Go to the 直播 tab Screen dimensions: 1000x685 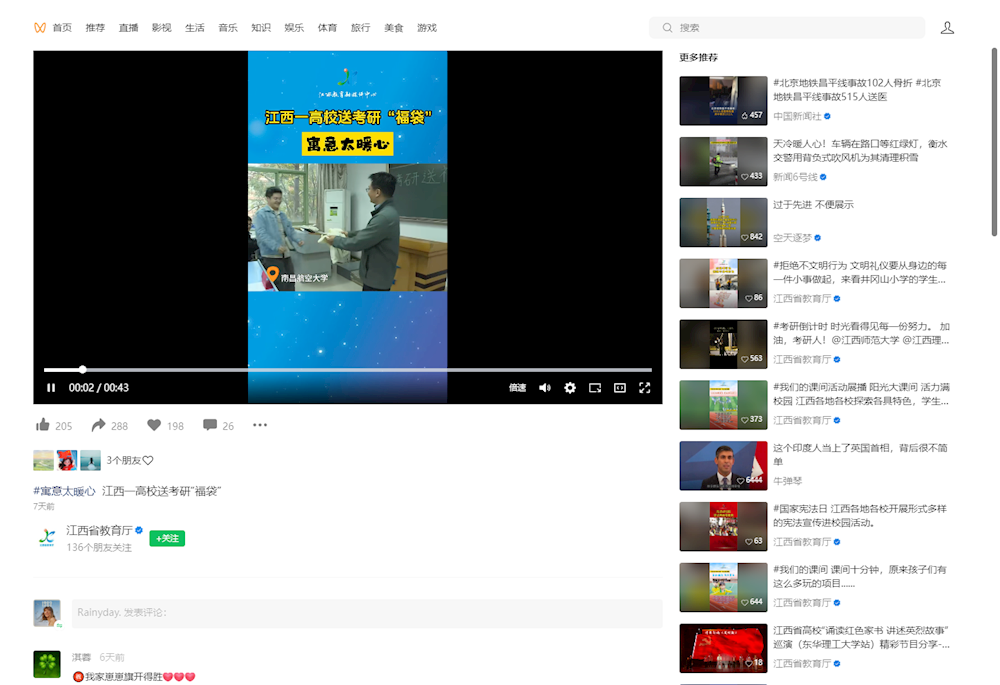pos(128,28)
